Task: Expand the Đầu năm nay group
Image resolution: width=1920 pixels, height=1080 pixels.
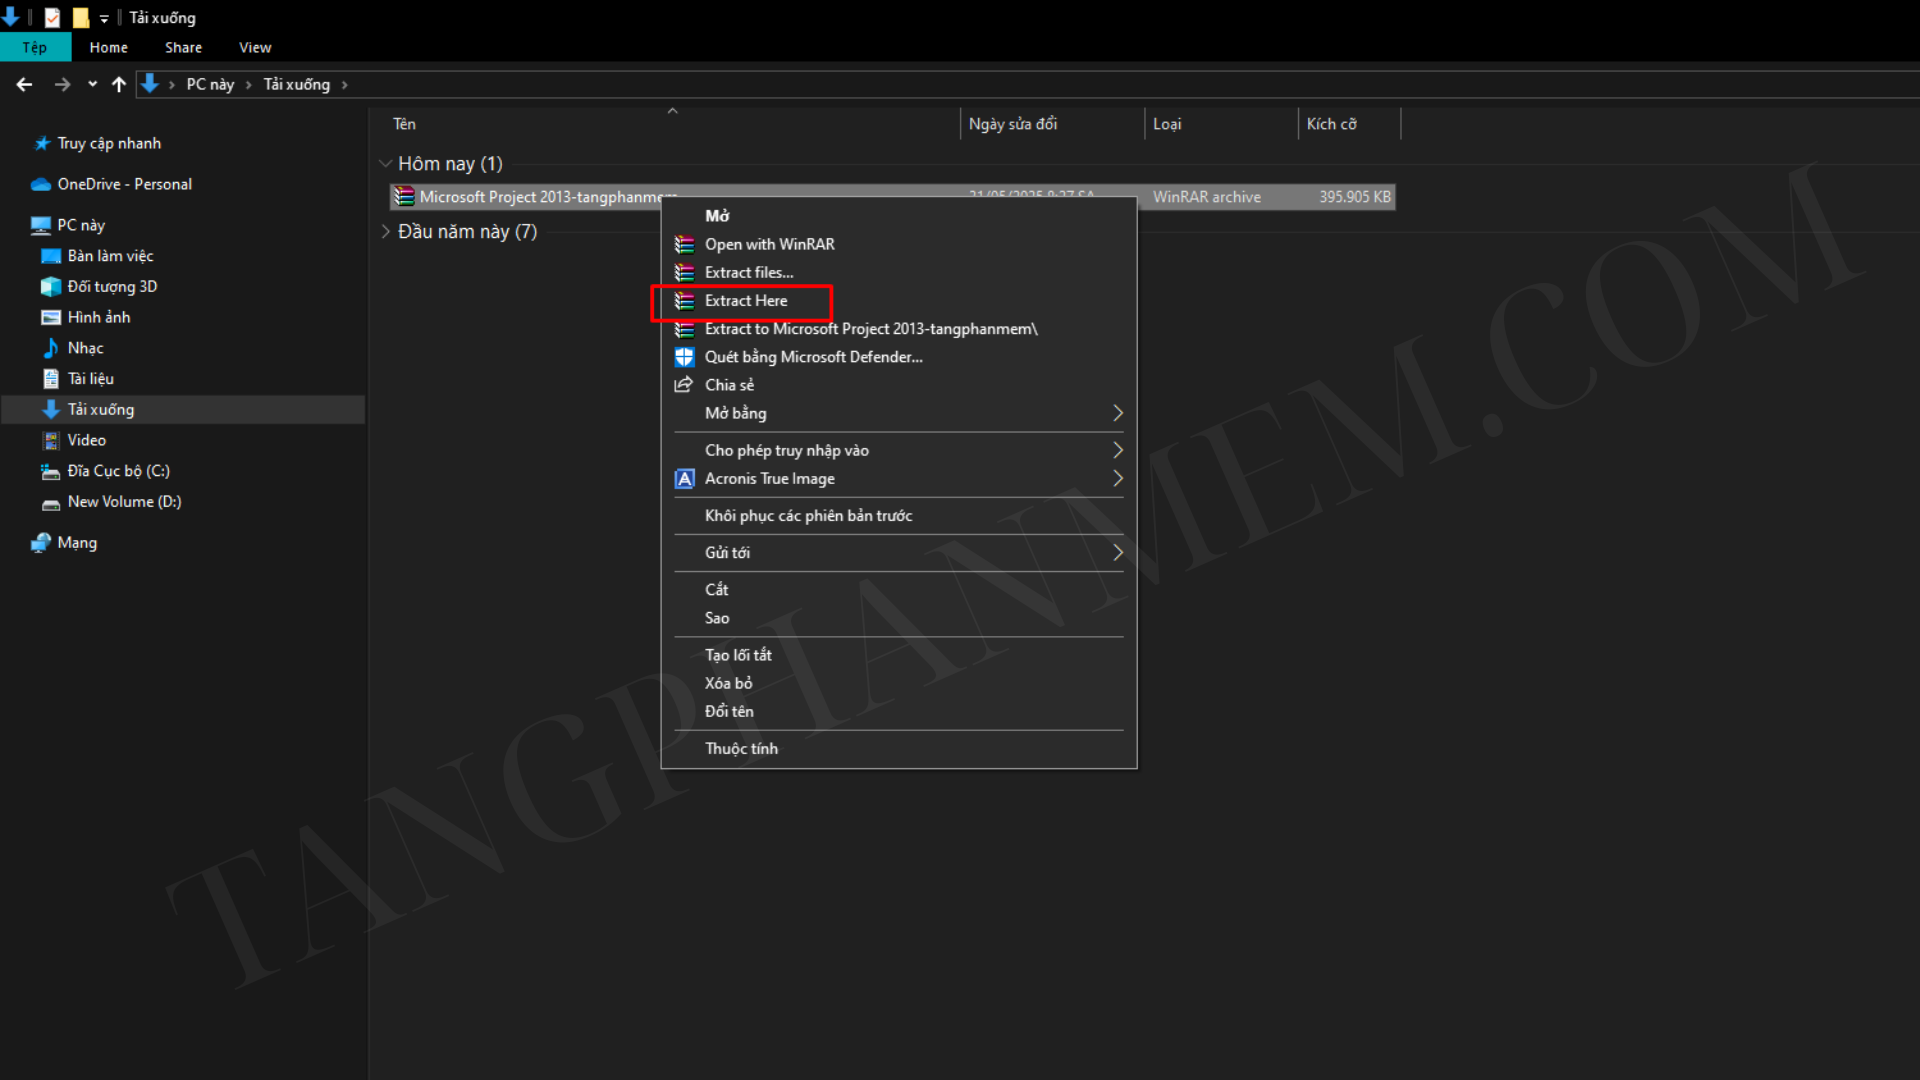Action: 385,231
